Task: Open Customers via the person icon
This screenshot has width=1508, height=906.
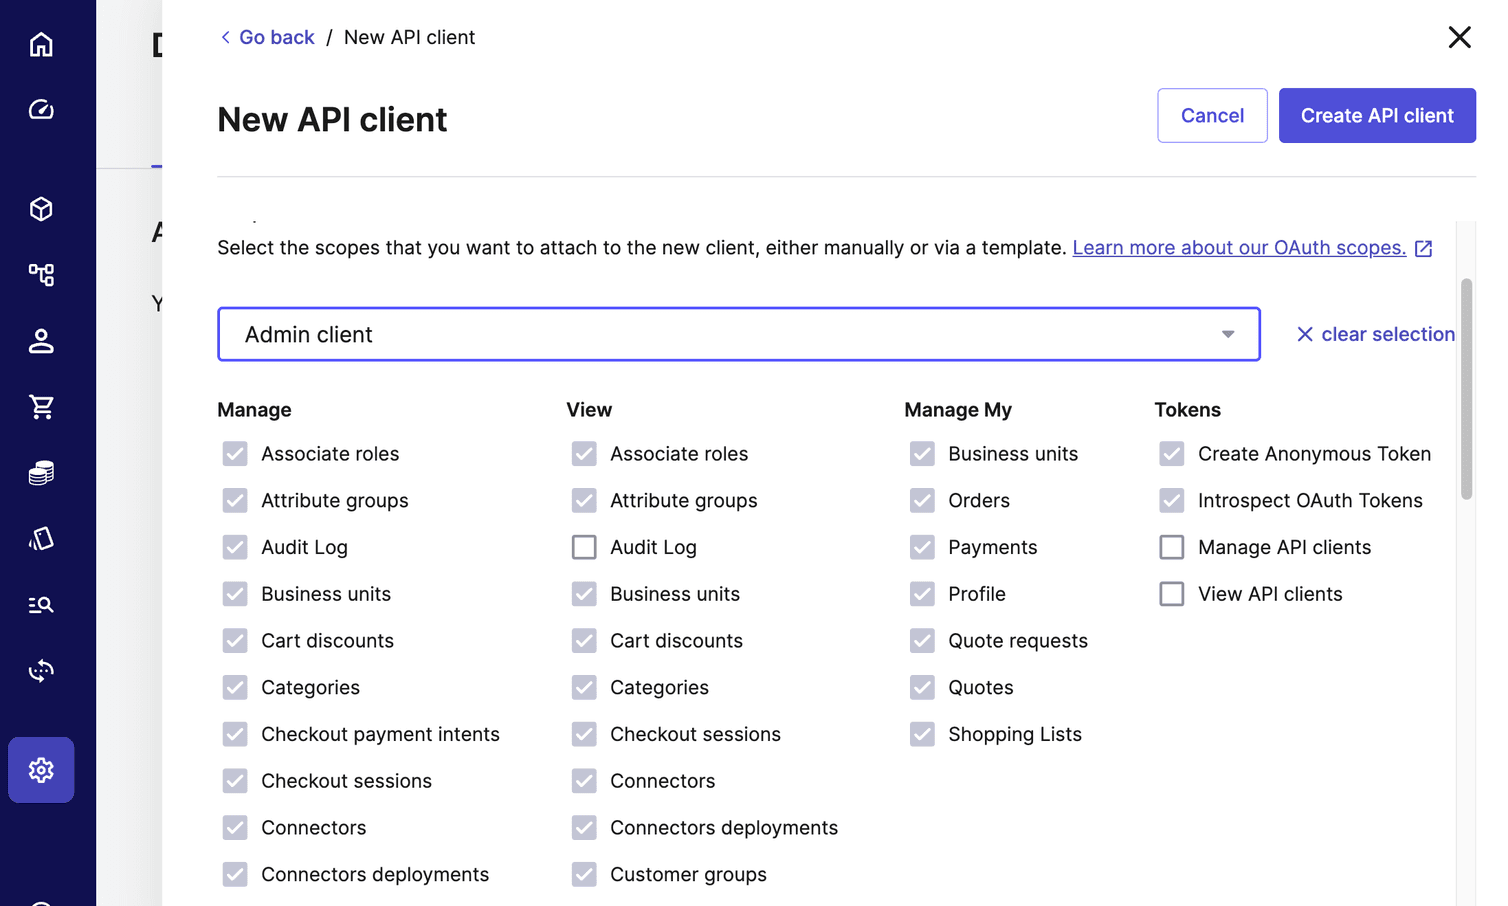Action: [40, 341]
